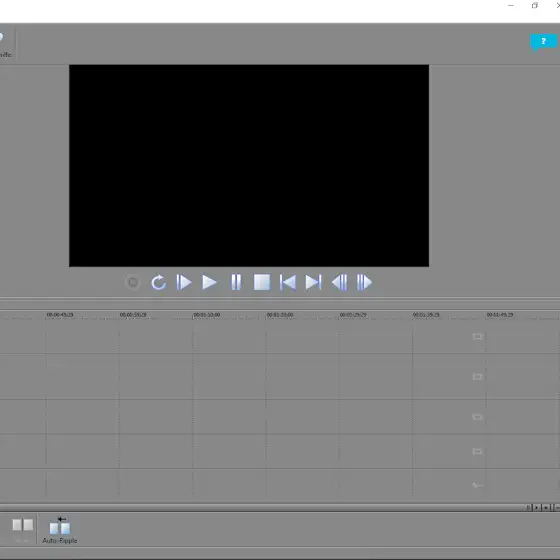Click the horizontal timeline scrollbar

click(262, 508)
